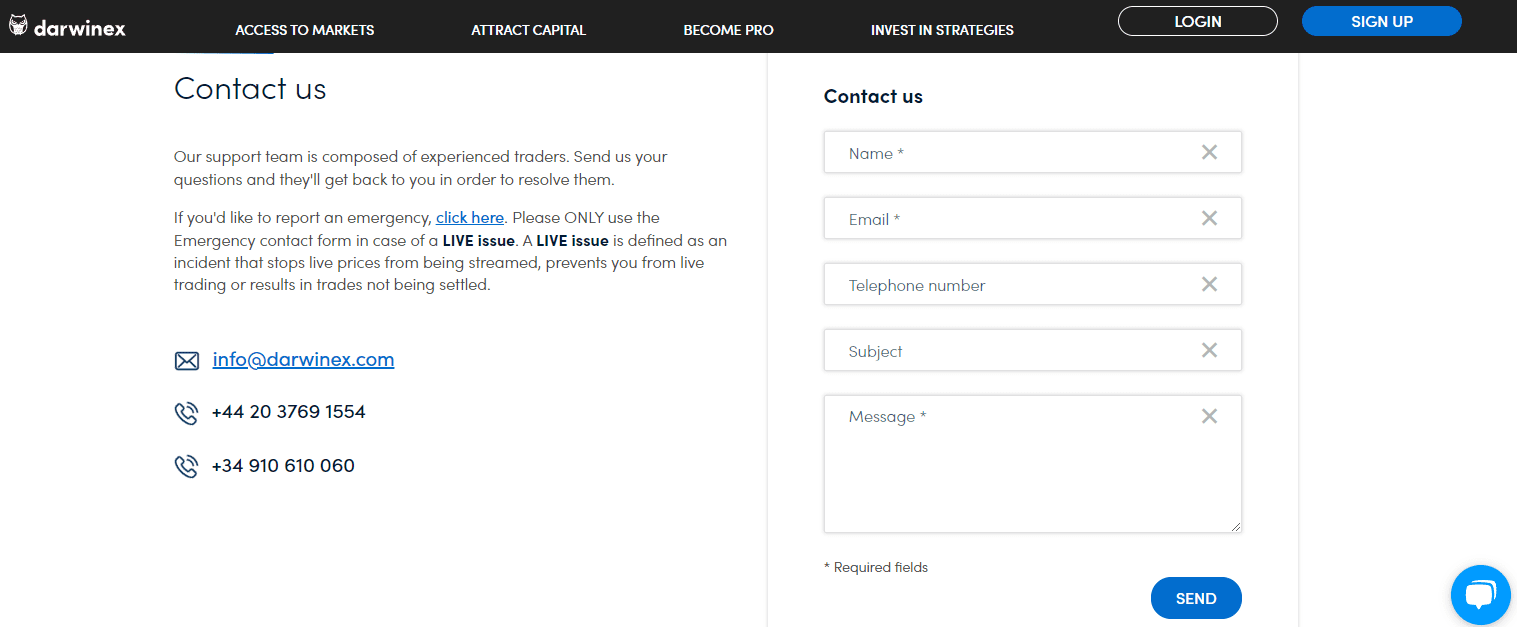The image size is (1517, 627).
Task: Focus the Subject input field
Action: [1033, 350]
